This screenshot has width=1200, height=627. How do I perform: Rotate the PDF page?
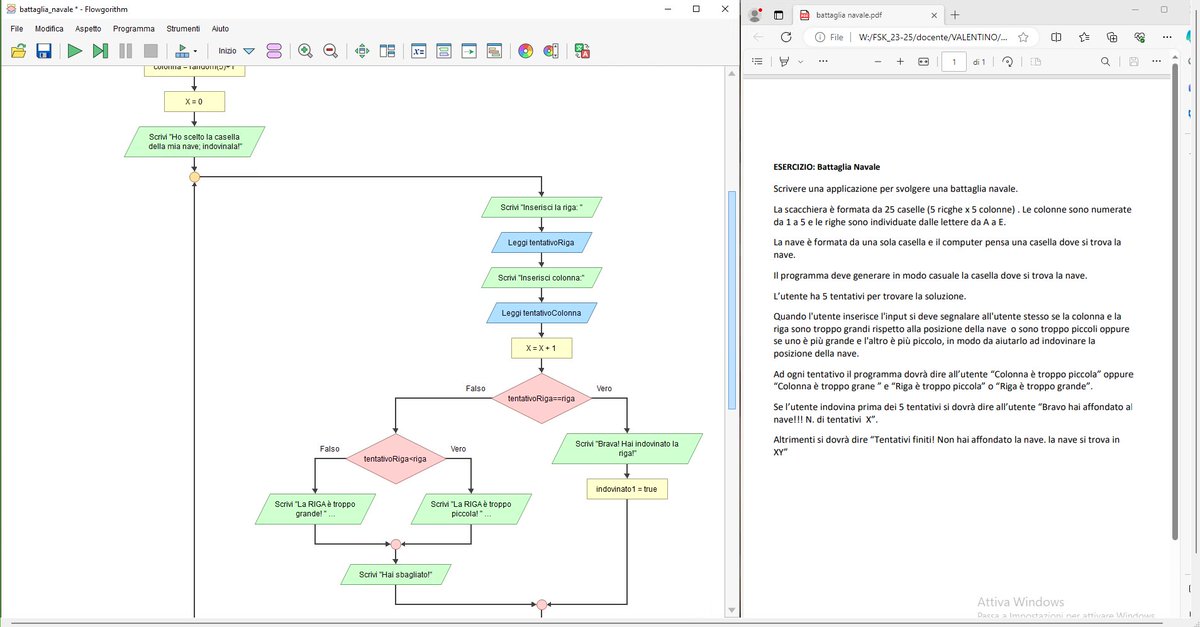(1007, 61)
